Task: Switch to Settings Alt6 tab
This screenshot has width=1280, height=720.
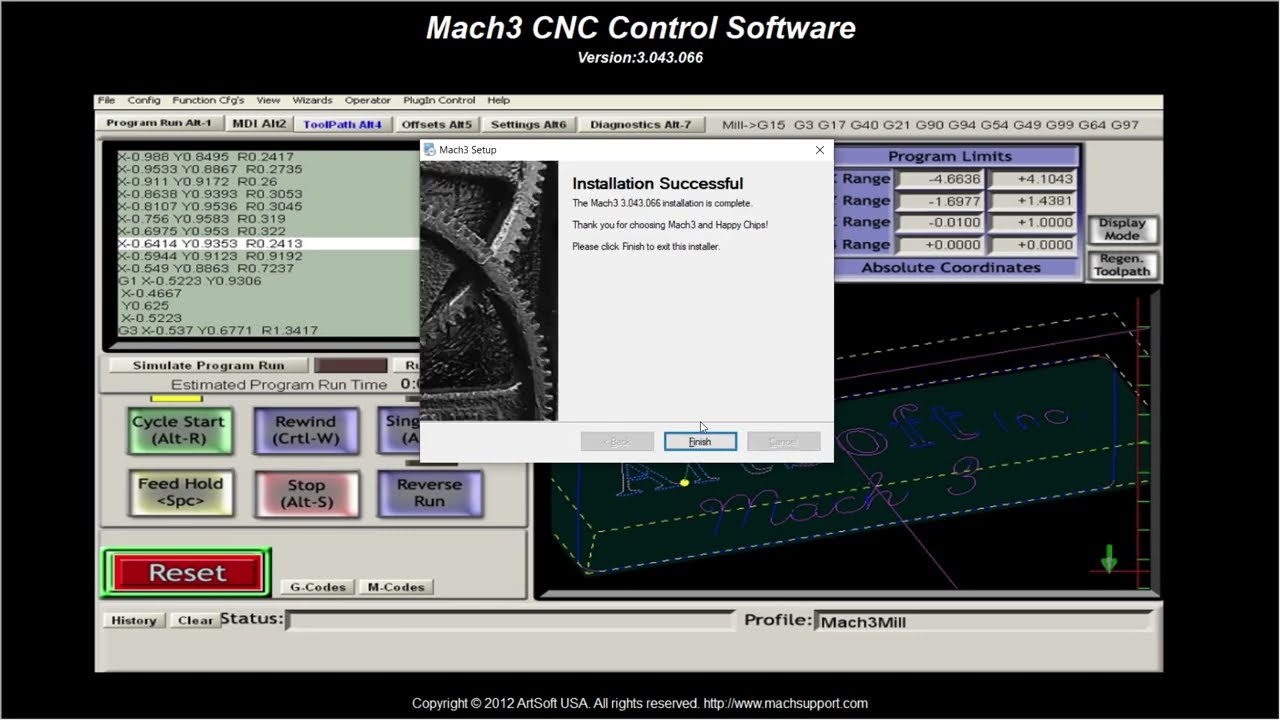Action: click(x=528, y=124)
